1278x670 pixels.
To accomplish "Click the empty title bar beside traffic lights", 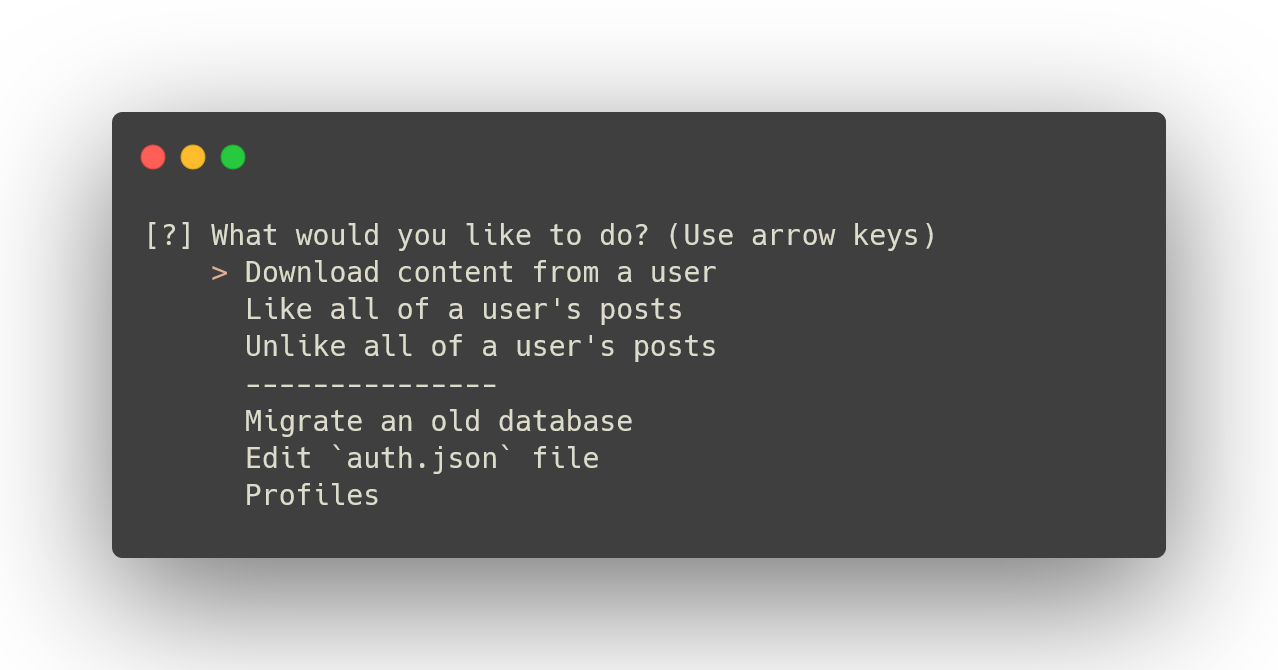I will 700,157.
